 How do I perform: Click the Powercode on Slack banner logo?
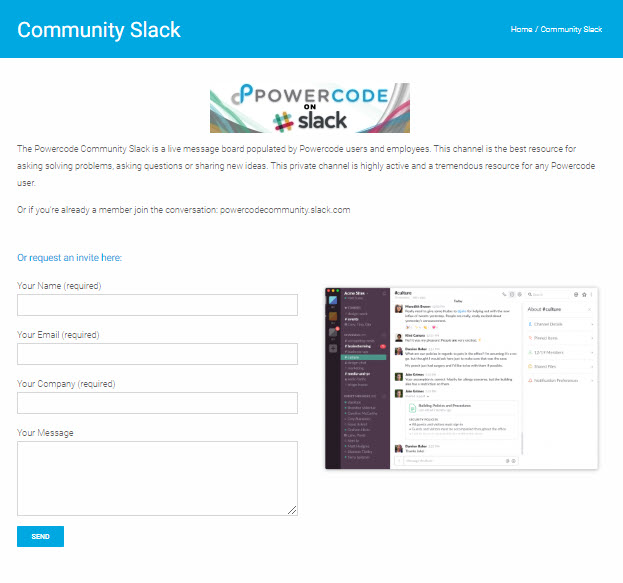pyautogui.click(x=310, y=108)
